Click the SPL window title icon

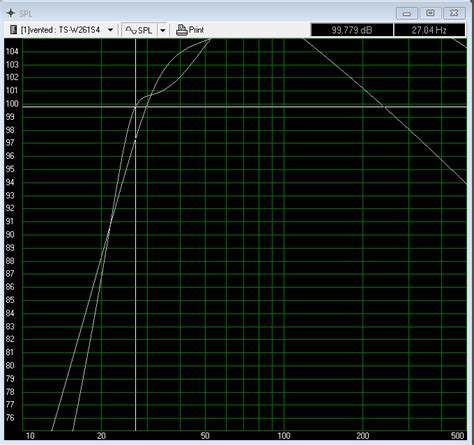click(11, 13)
